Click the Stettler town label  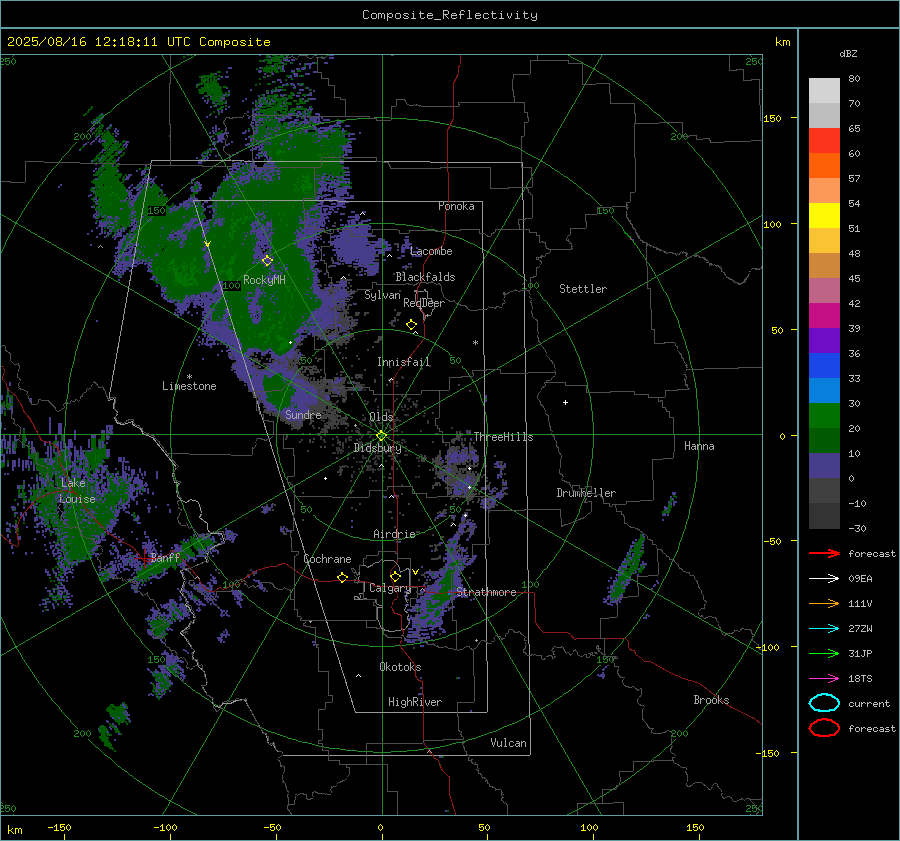pos(583,289)
